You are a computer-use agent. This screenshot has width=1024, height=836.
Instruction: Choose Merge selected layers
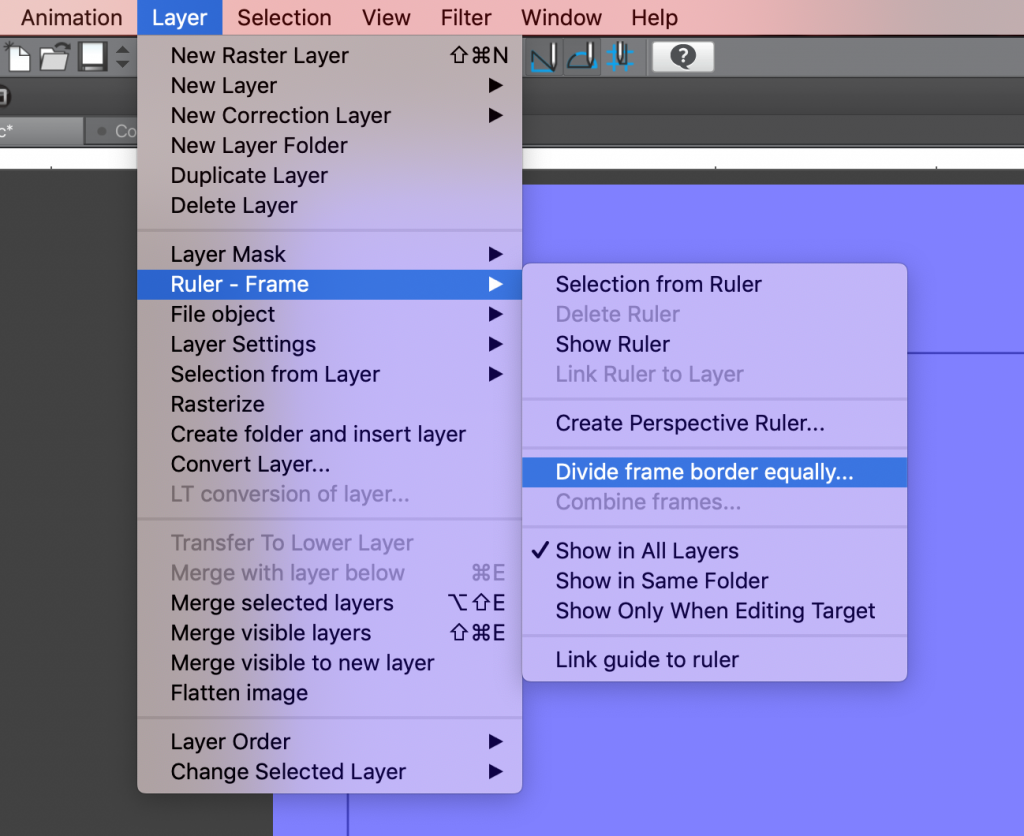pos(330,603)
